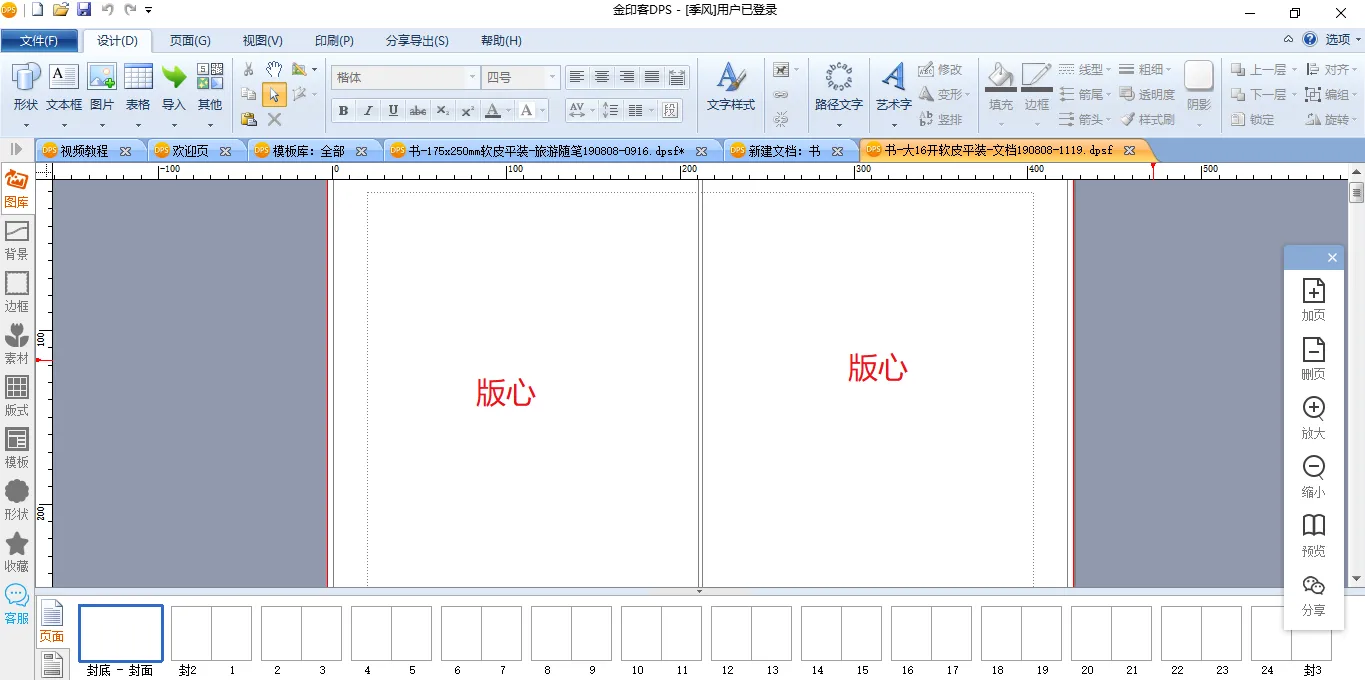The image size is (1365, 680).
Task: Open the 楷体 font dropdown
Action: point(473,77)
